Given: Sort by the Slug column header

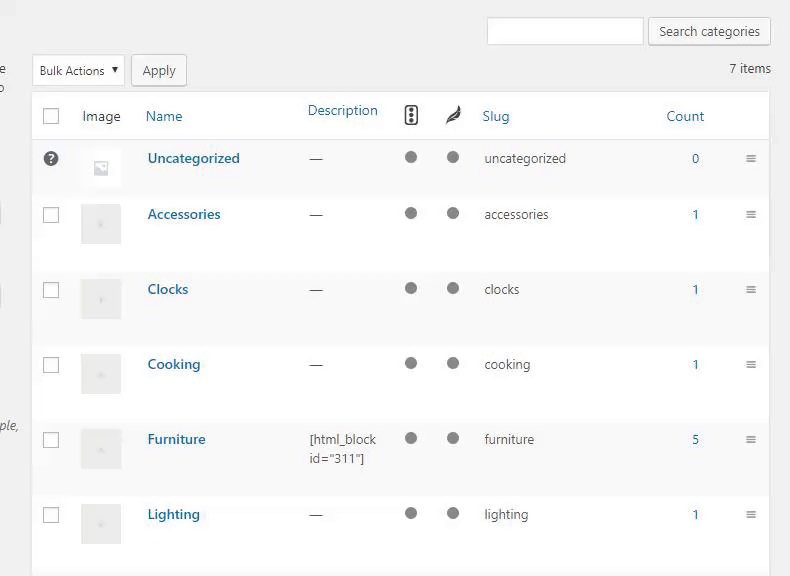Looking at the screenshot, I should (x=496, y=116).
